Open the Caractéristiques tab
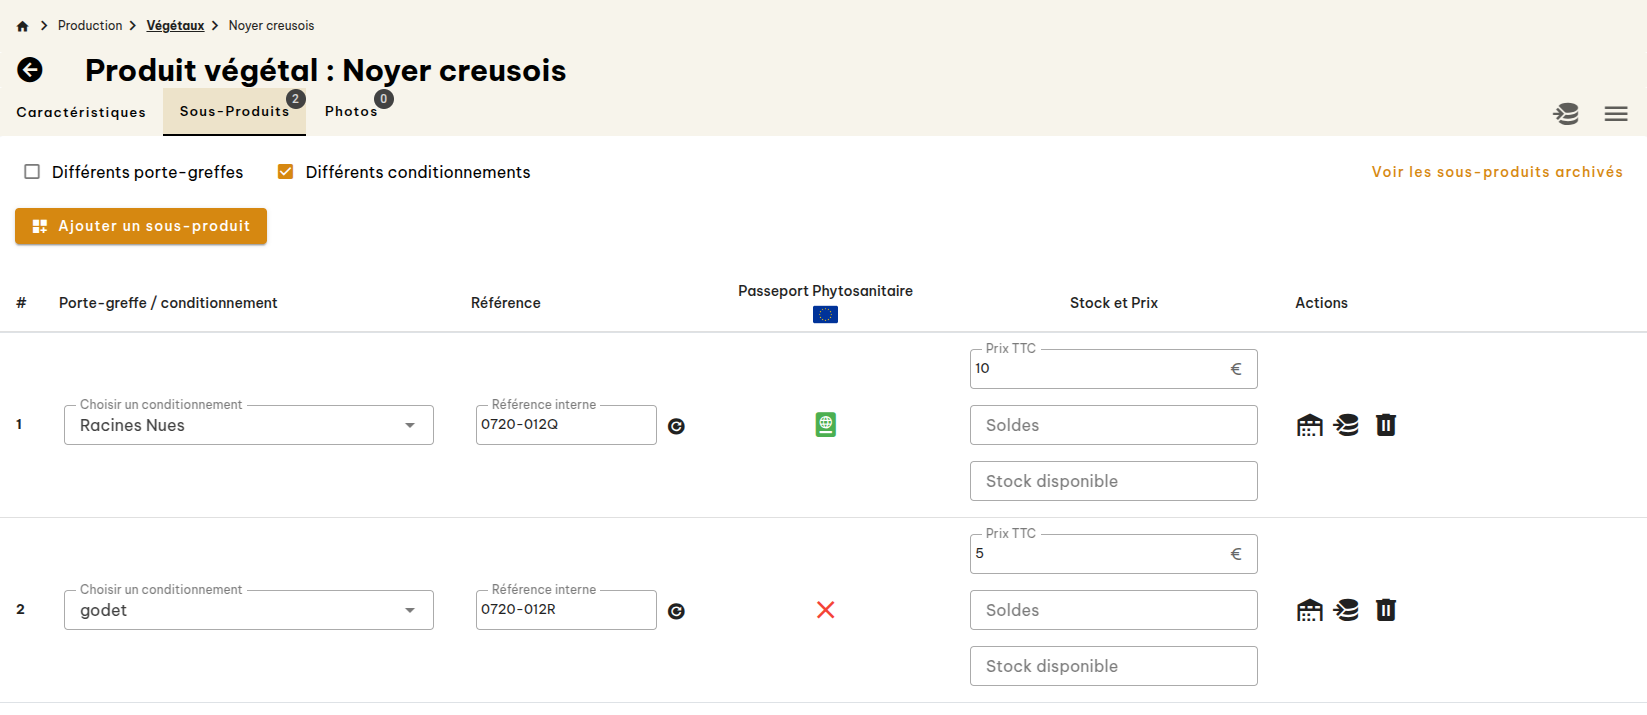Viewport: 1647px width, 715px height. click(81, 112)
